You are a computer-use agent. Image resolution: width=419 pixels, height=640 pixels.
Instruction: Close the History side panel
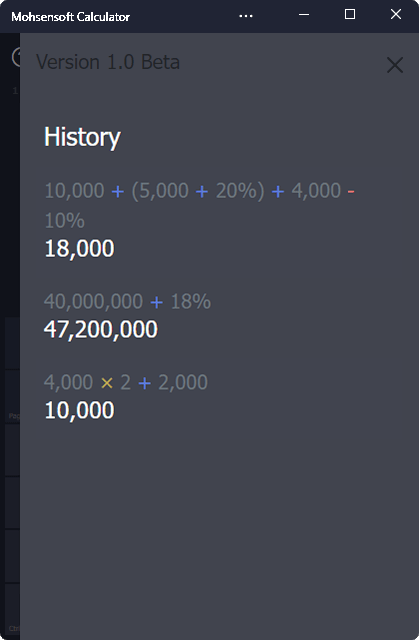(x=395, y=65)
